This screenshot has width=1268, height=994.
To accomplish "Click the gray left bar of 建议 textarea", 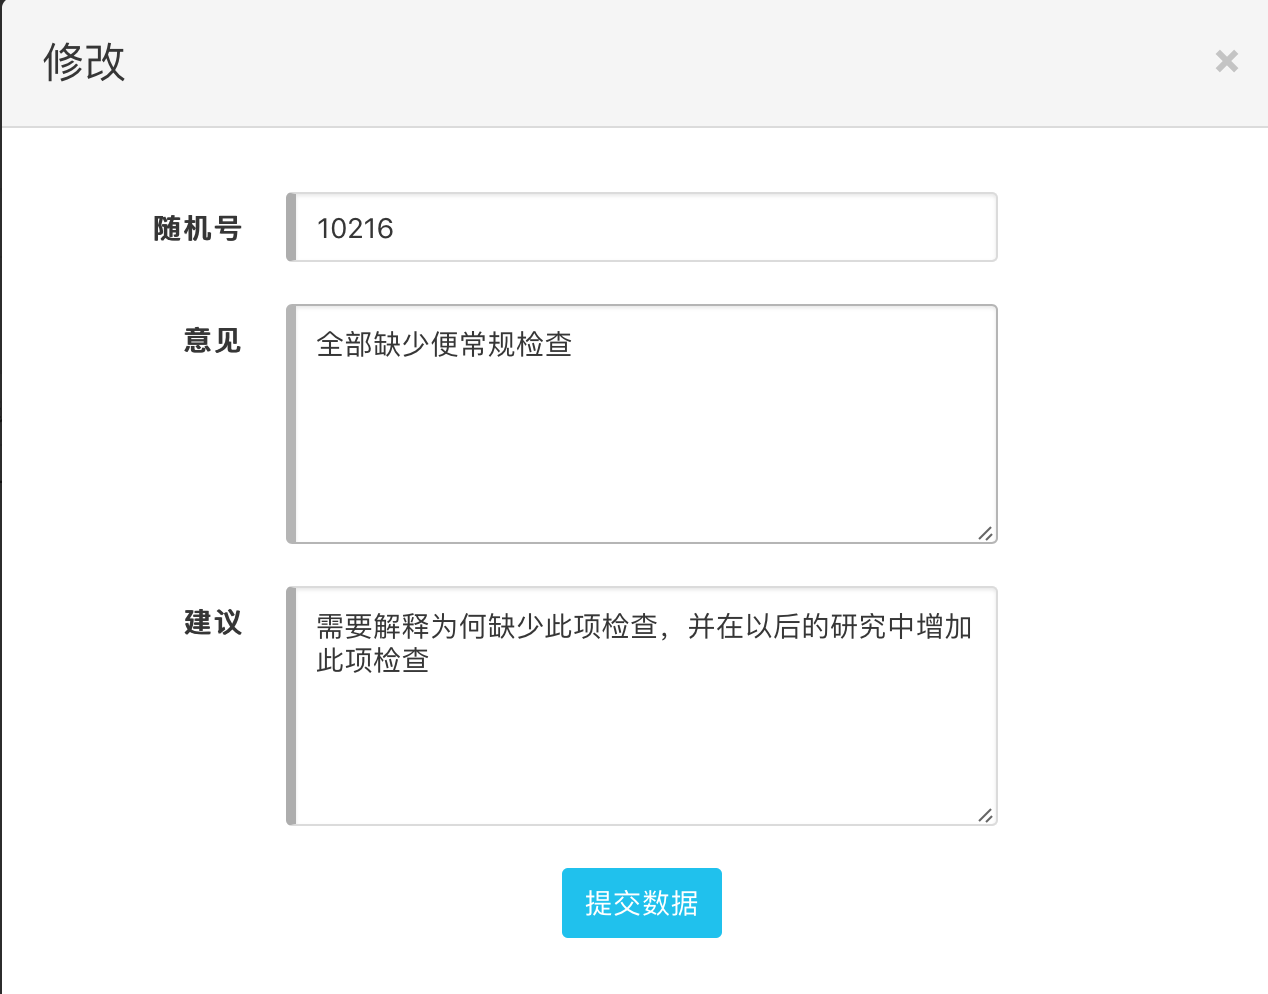I will [291, 706].
